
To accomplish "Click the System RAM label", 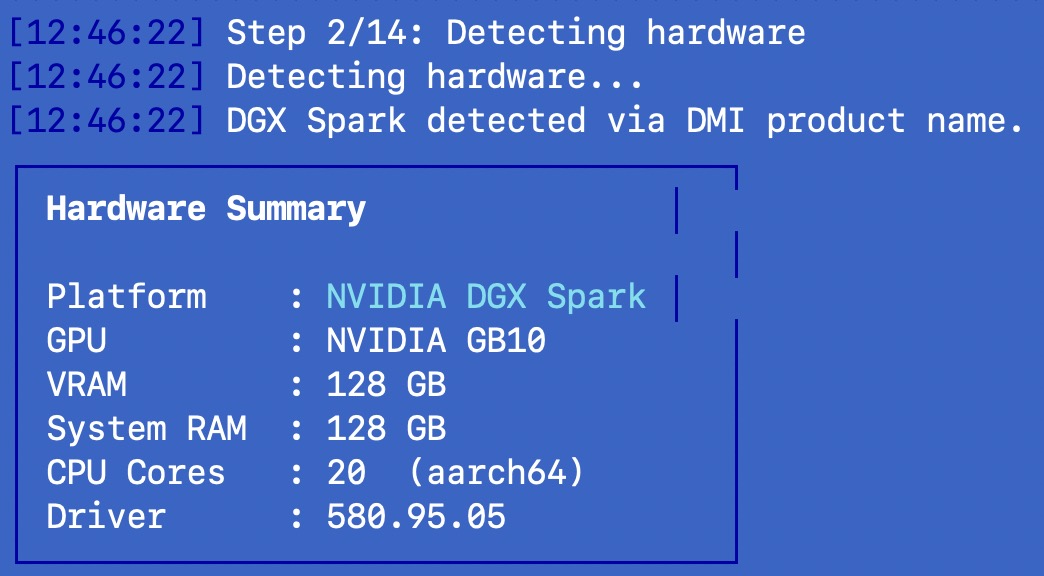I will pos(146,428).
